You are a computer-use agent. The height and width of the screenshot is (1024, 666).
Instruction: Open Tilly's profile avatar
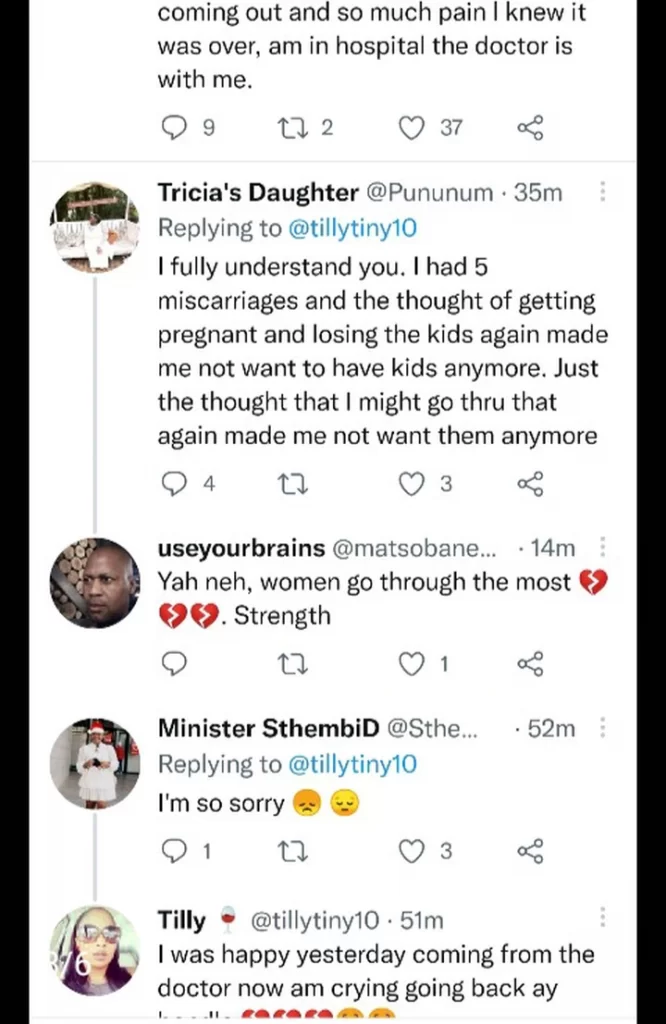click(x=95, y=950)
